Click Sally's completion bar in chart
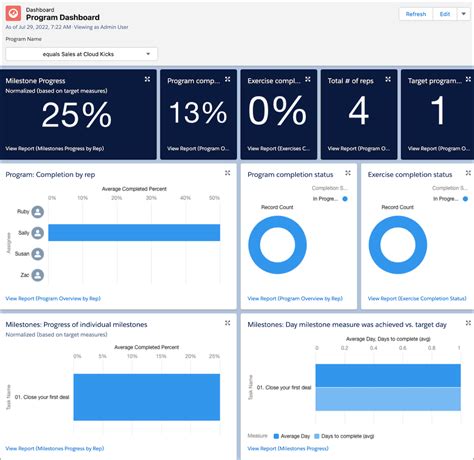Screen dimensions: 474x460 pyautogui.click(x=134, y=232)
